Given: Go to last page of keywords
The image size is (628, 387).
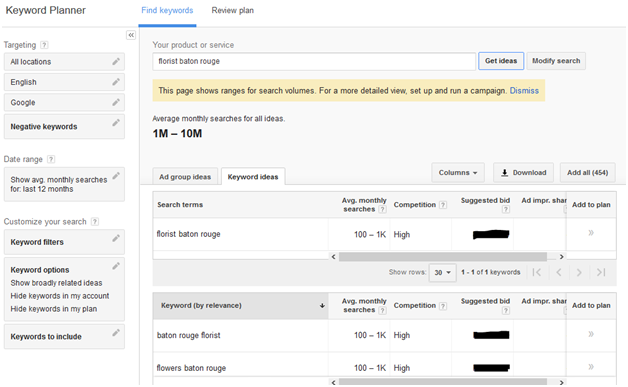Looking at the screenshot, I should (601, 272).
